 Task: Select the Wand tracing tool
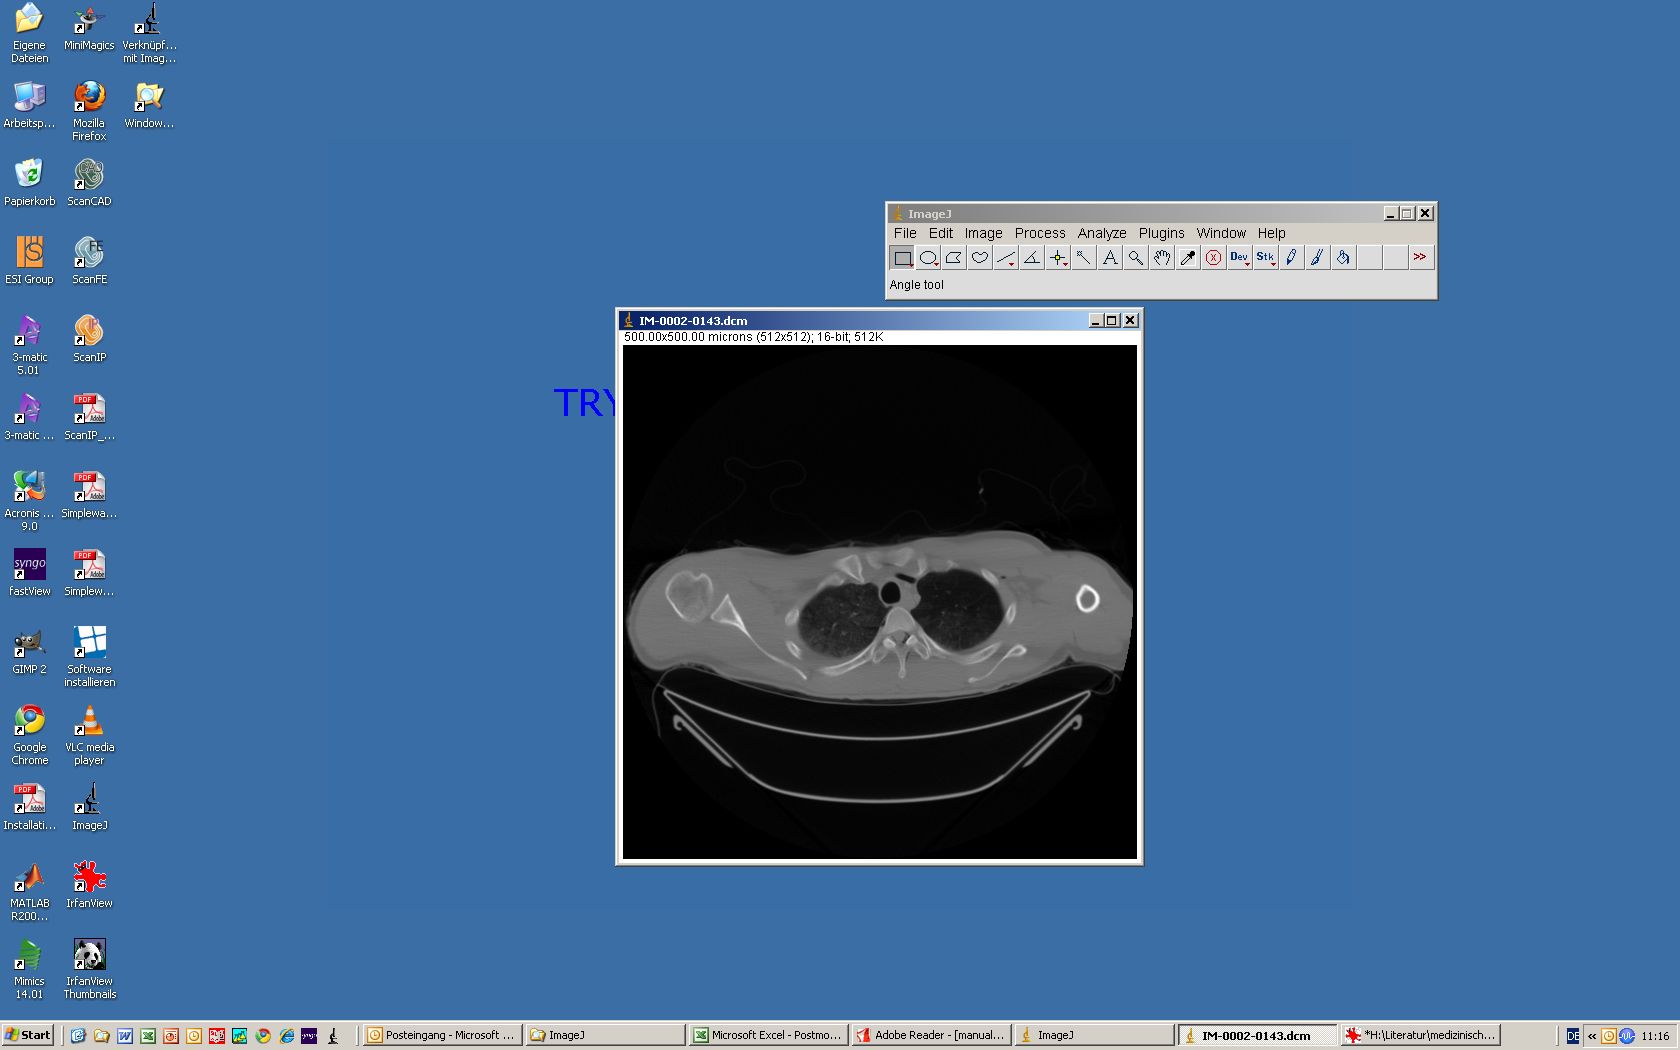[x=1084, y=258]
